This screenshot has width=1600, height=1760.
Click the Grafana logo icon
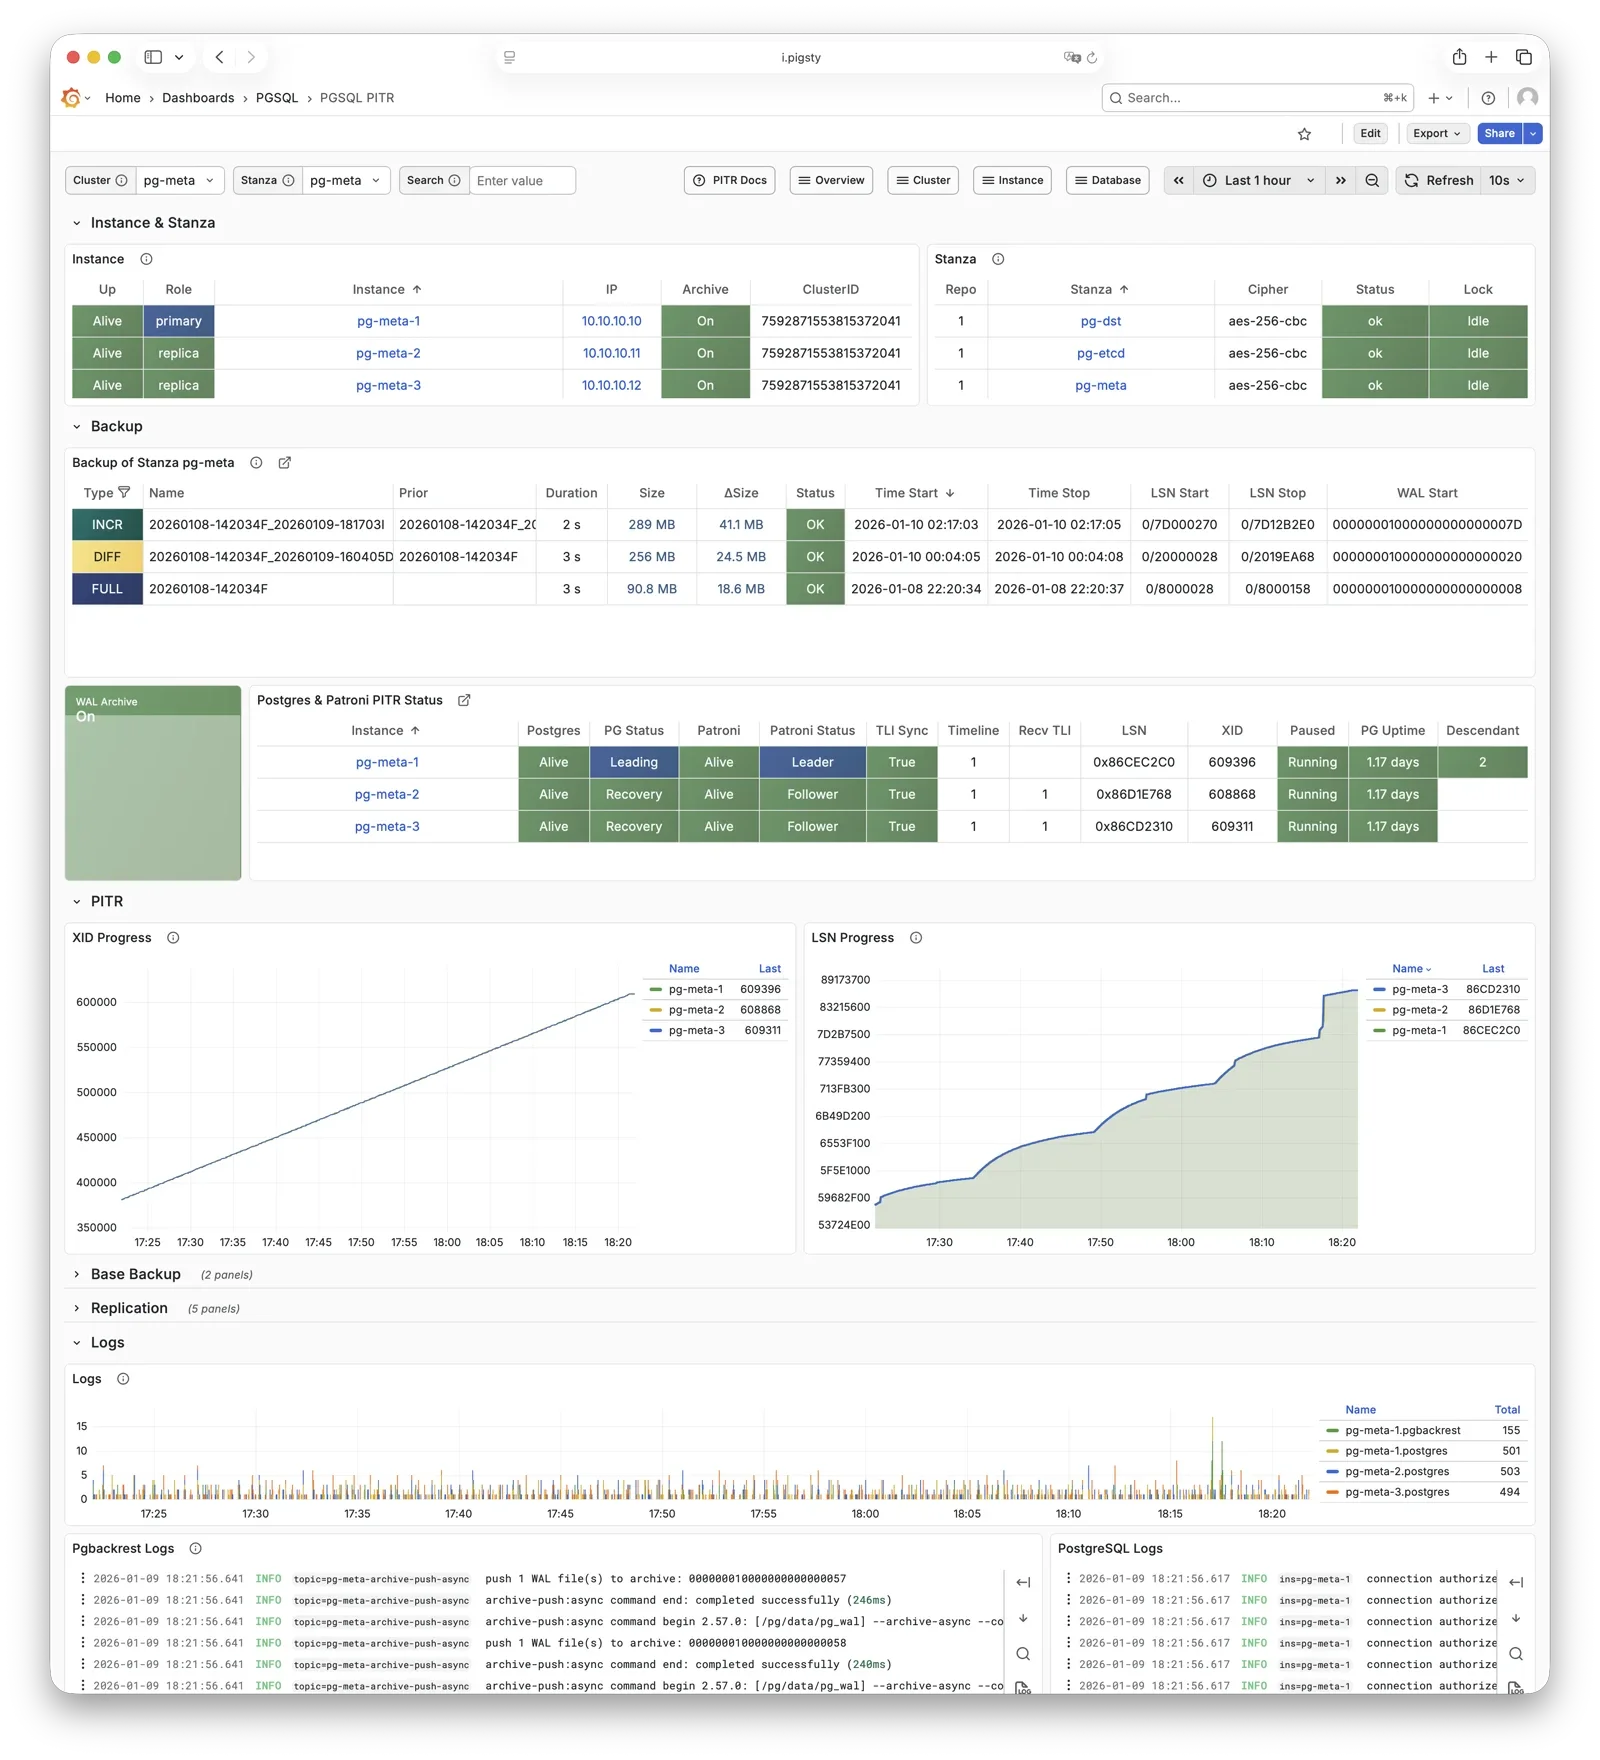coord(71,98)
